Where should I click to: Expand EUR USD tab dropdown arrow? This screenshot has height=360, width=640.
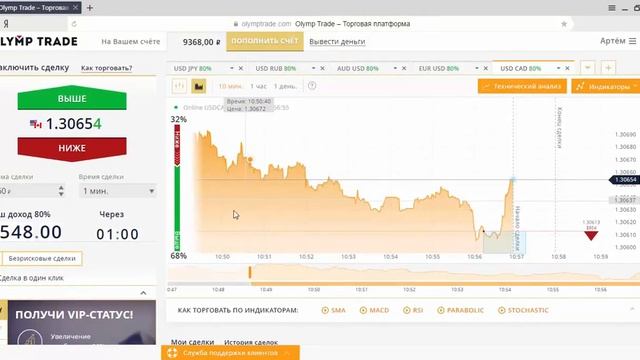click(x=477, y=68)
